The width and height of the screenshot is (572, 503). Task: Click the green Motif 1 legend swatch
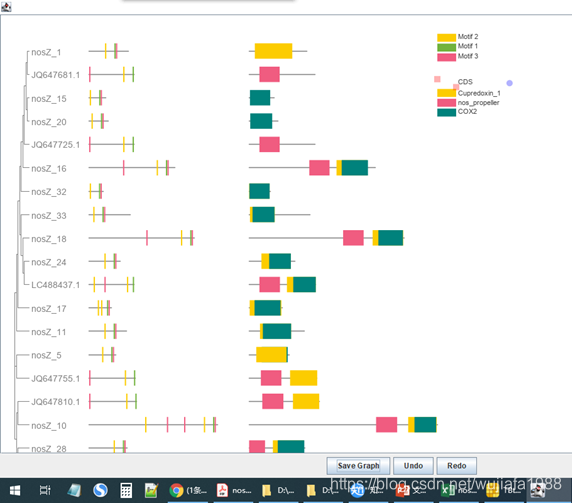point(447,47)
